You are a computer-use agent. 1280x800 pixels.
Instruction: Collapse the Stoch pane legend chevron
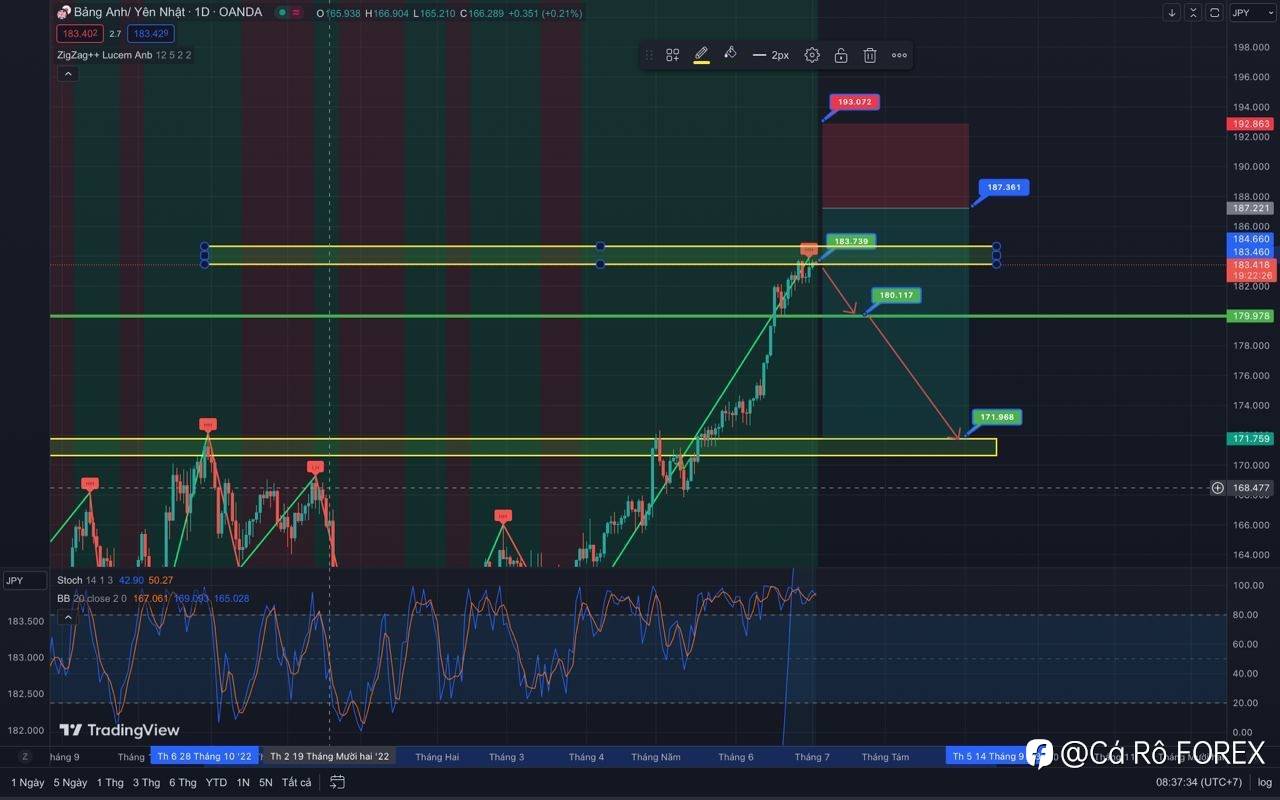click(68, 617)
